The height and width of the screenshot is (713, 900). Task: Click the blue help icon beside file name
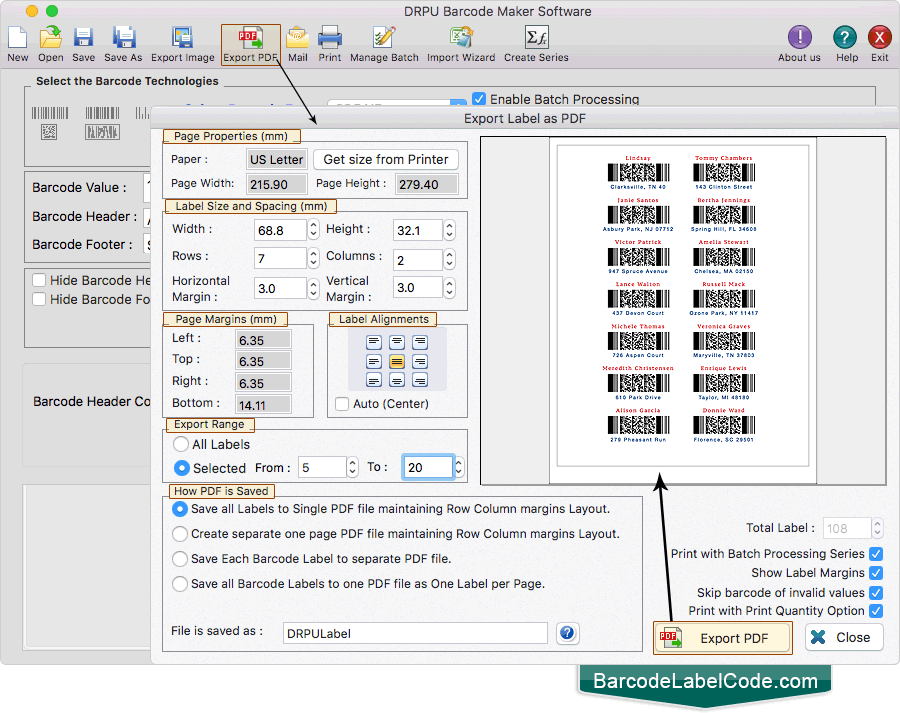tap(567, 633)
